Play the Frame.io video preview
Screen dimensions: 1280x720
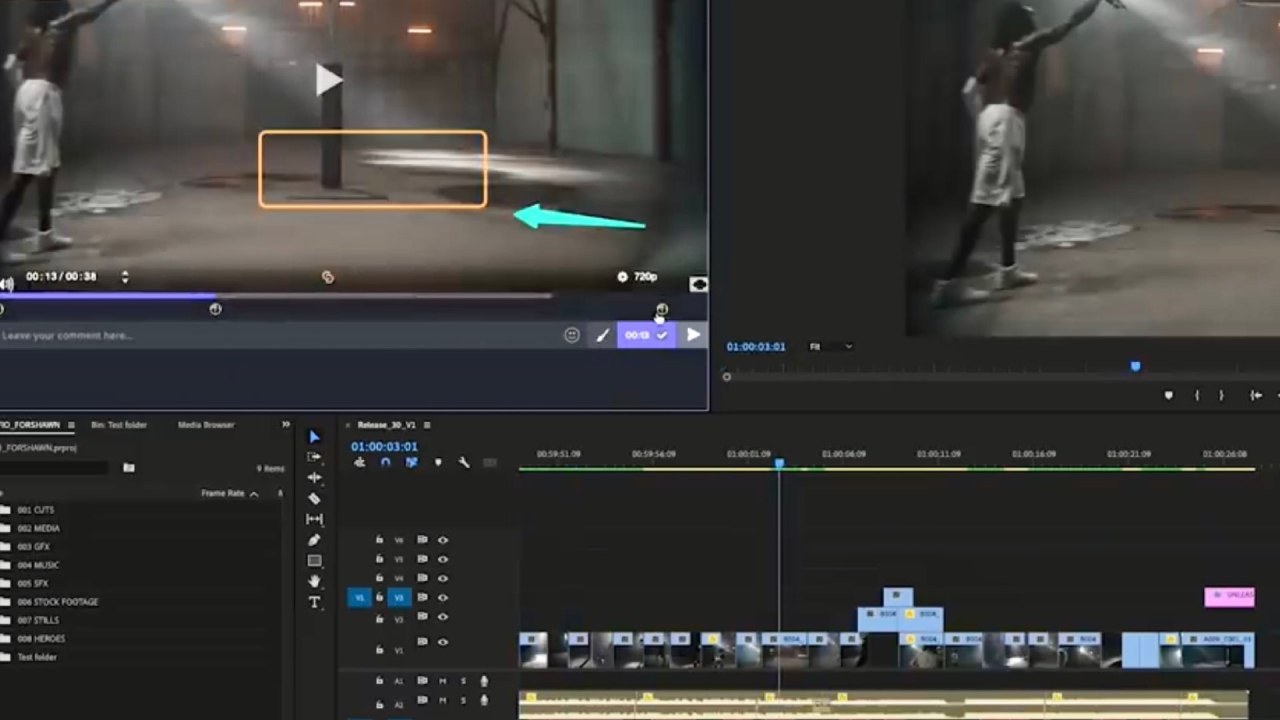[329, 80]
